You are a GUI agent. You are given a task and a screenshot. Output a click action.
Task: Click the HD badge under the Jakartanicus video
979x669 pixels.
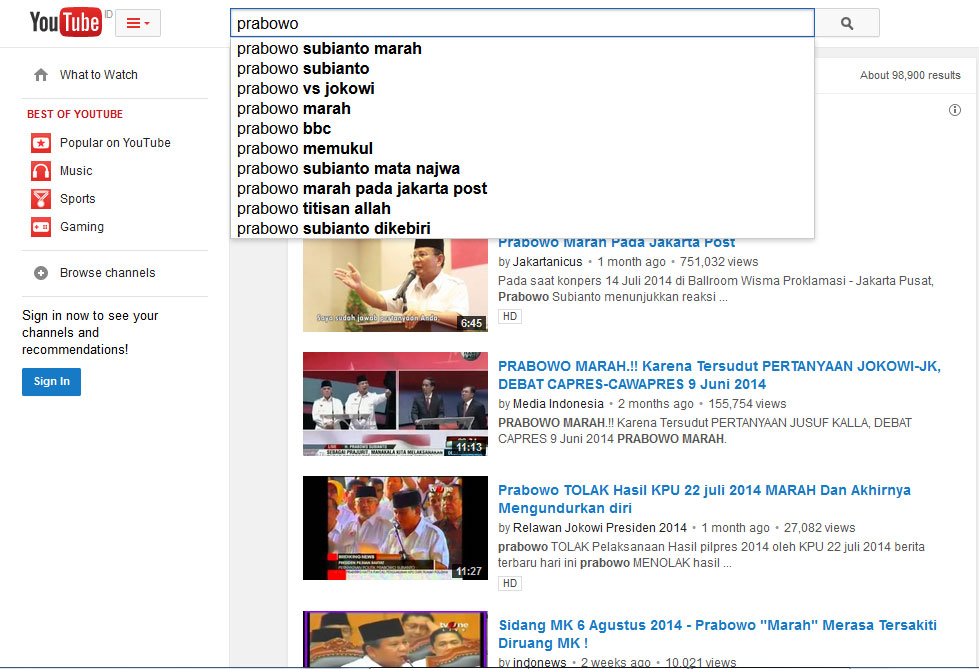coord(510,317)
